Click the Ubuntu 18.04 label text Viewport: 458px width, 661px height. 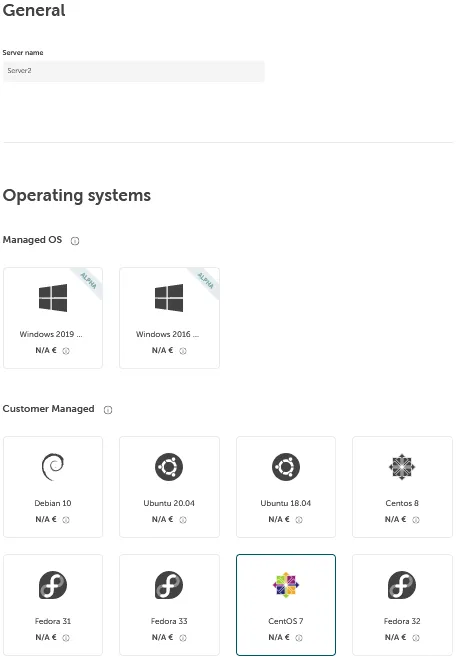click(x=286, y=503)
